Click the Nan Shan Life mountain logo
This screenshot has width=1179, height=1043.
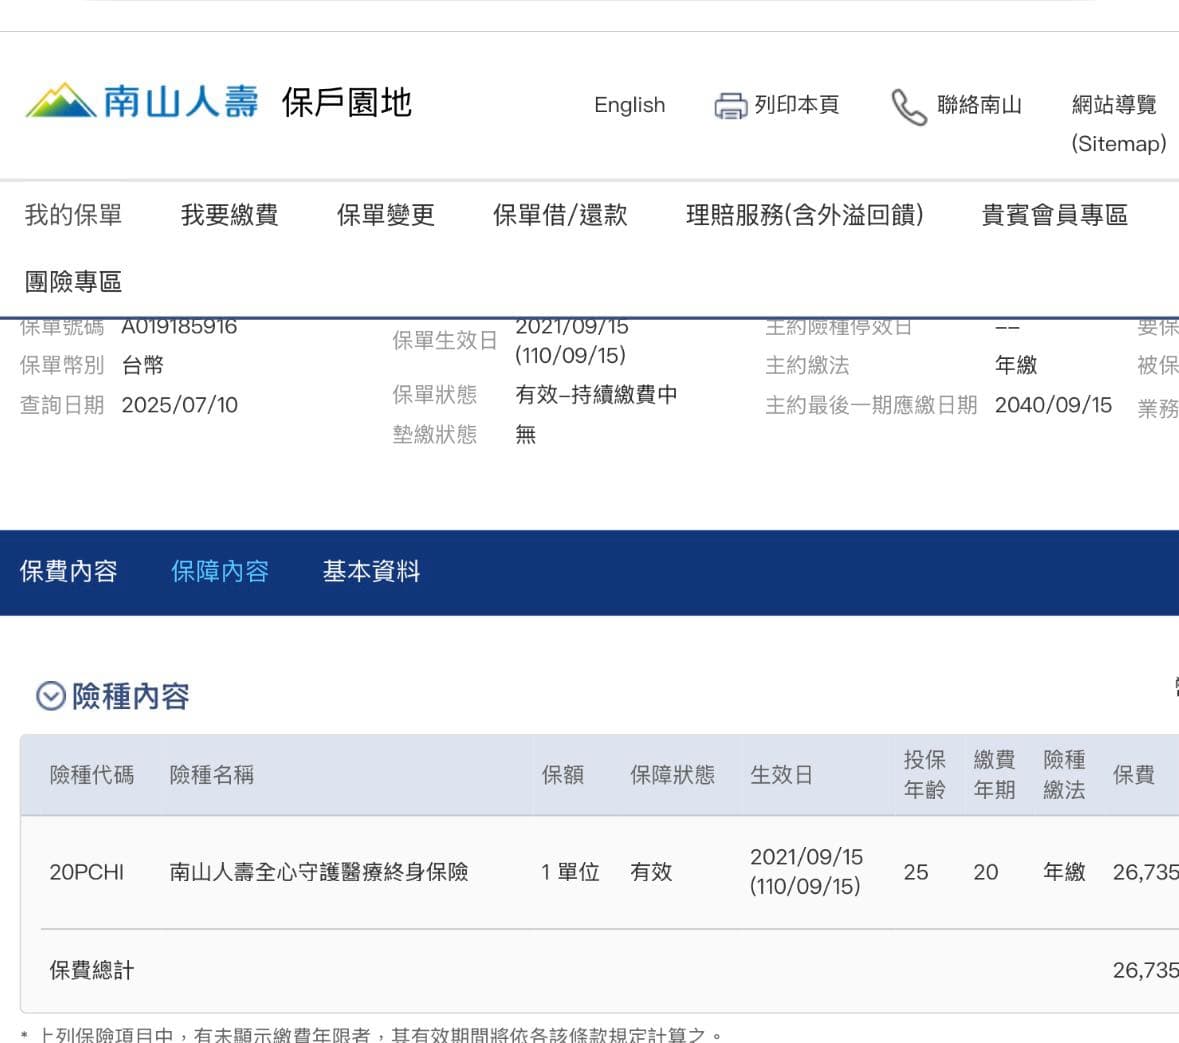pos(62,101)
